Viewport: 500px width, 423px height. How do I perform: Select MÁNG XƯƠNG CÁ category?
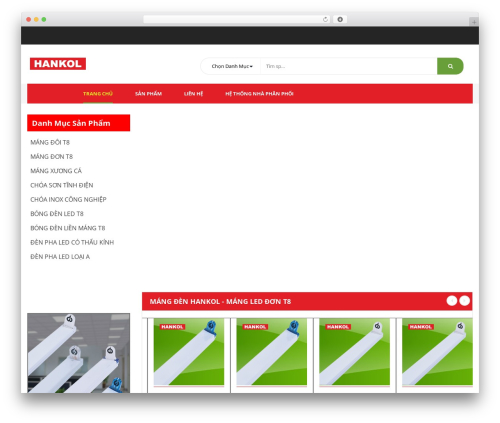click(56, 171)
